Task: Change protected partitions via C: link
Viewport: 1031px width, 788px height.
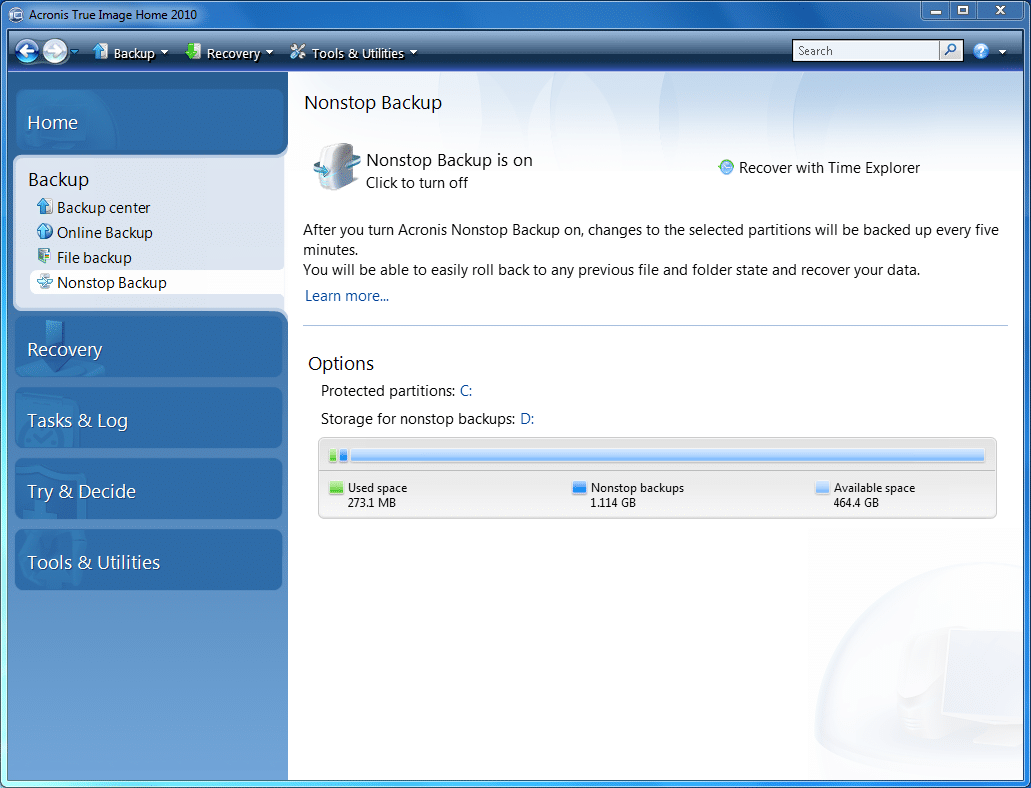Action: [x=466, y=391]
